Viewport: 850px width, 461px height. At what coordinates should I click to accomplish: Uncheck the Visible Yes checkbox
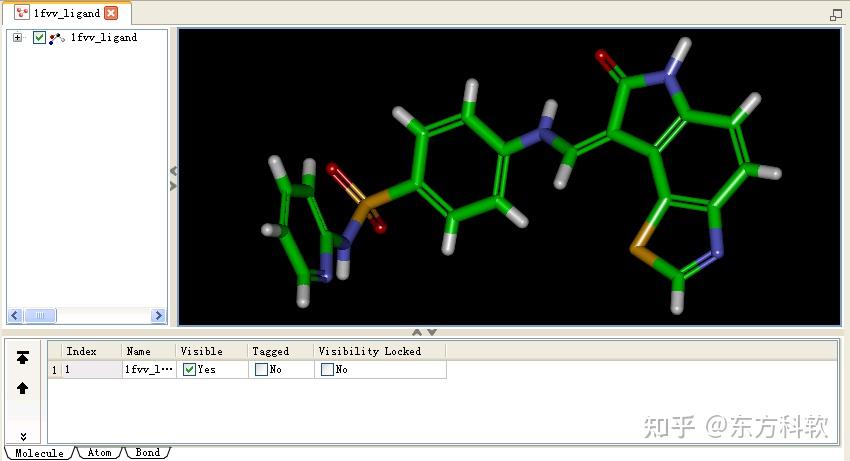coord(189,369)
